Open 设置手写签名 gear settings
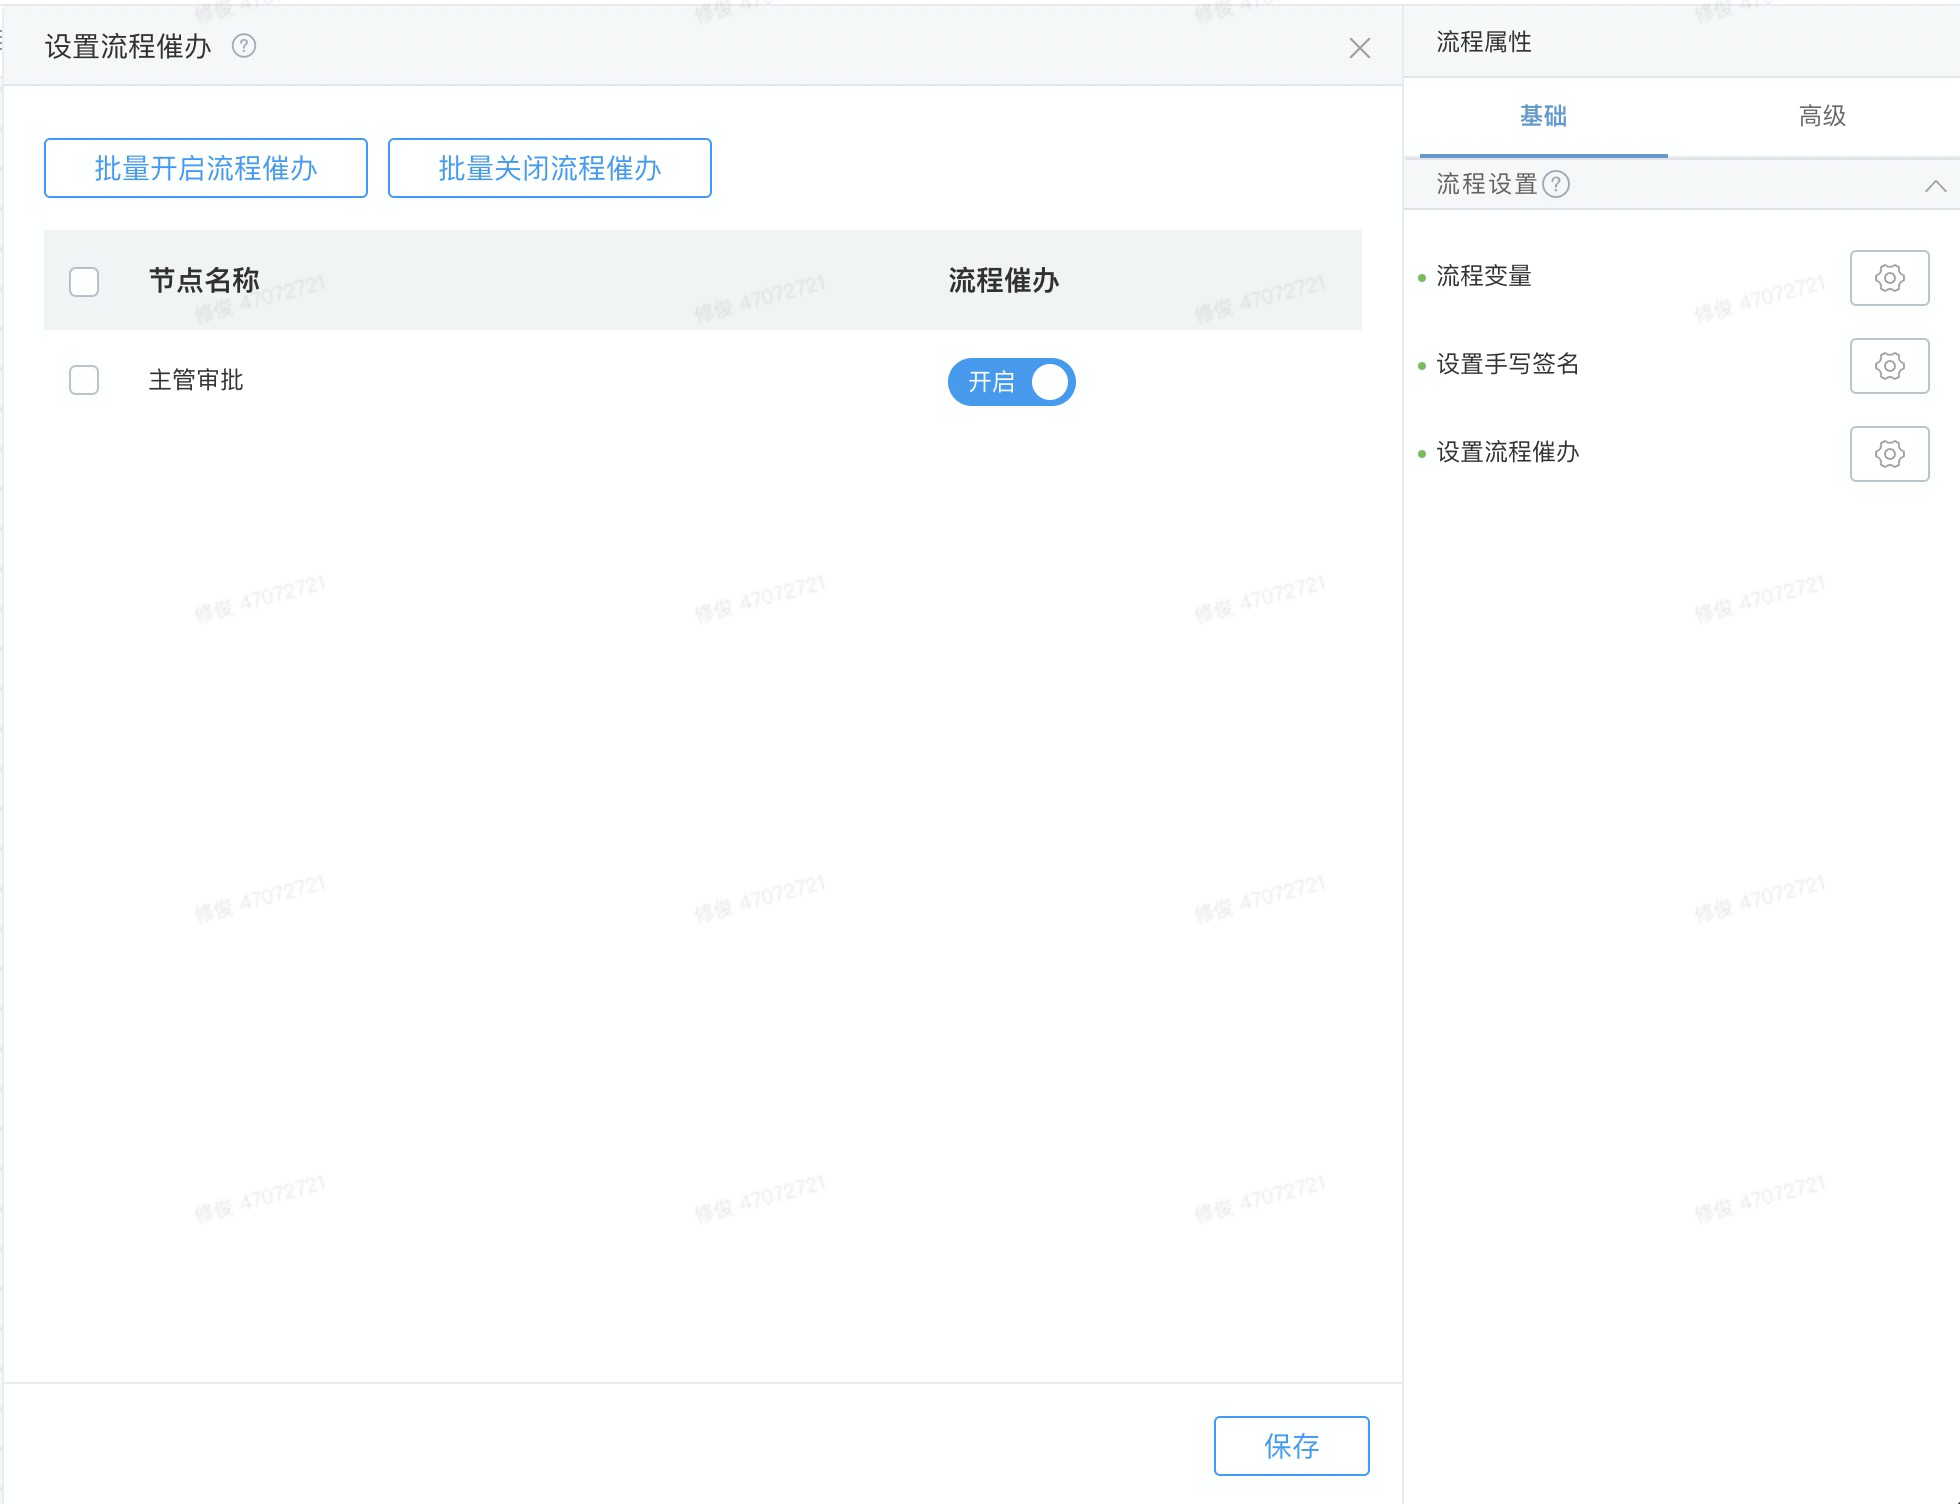This screenshot has width=1960, height=1504. tap(1888, 366)
